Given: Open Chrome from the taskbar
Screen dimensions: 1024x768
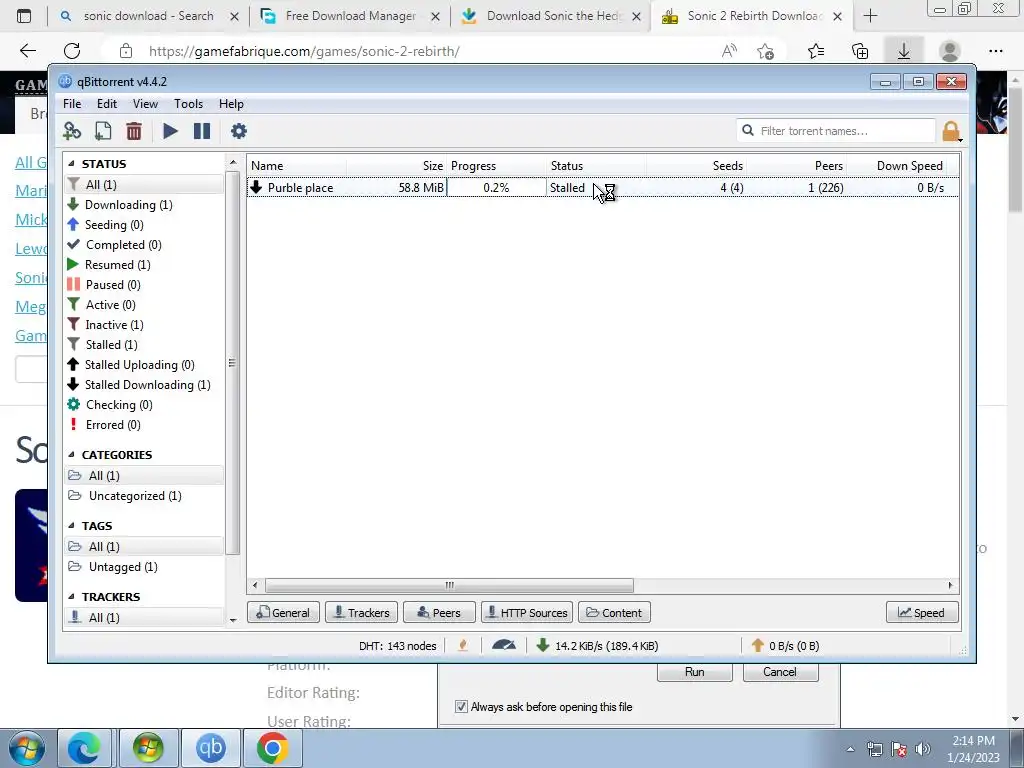Looking at the screenshot, I should pos(272,748).
